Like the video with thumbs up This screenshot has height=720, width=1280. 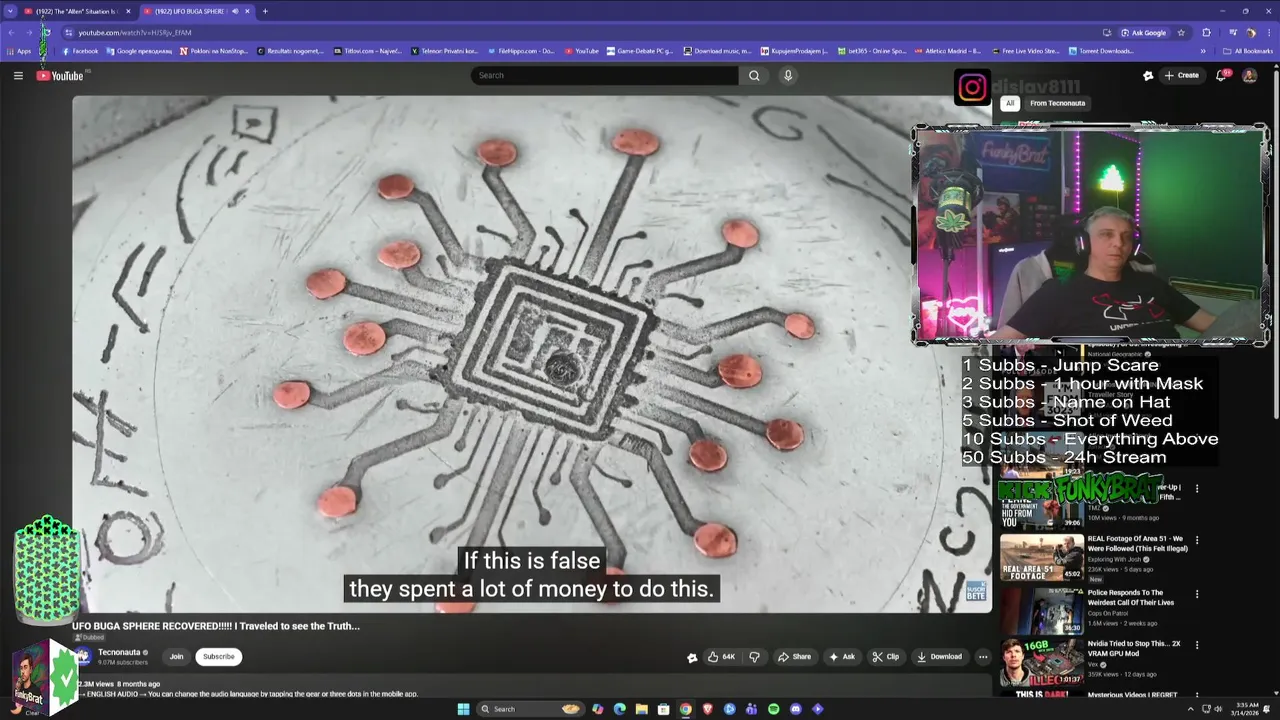(x=720, y=657)
